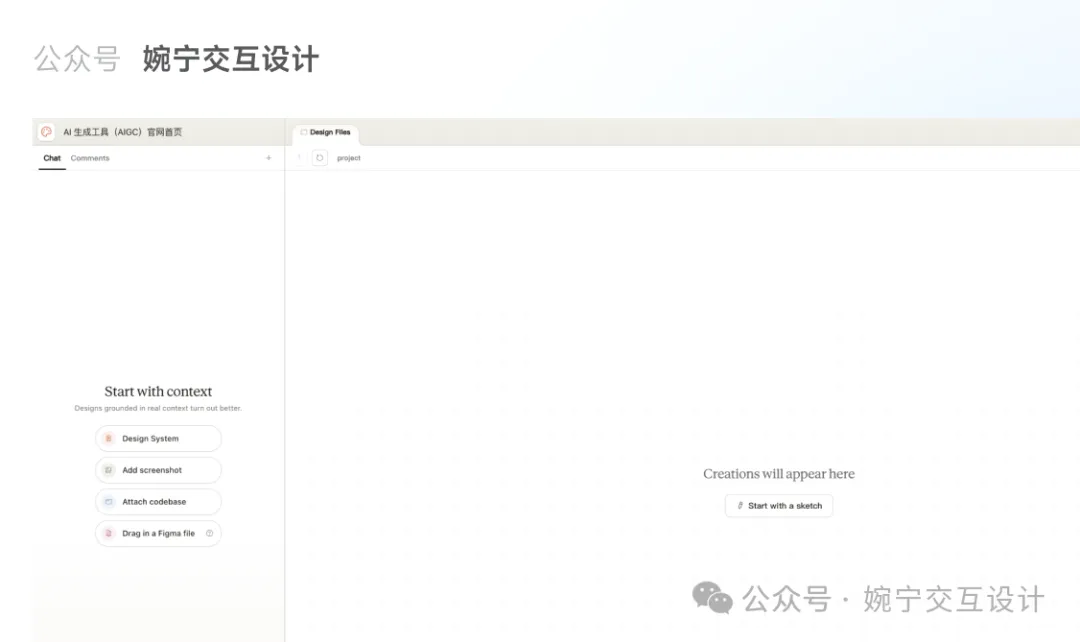Select the Chat tab
The image size is (1080, 642).
51,158
